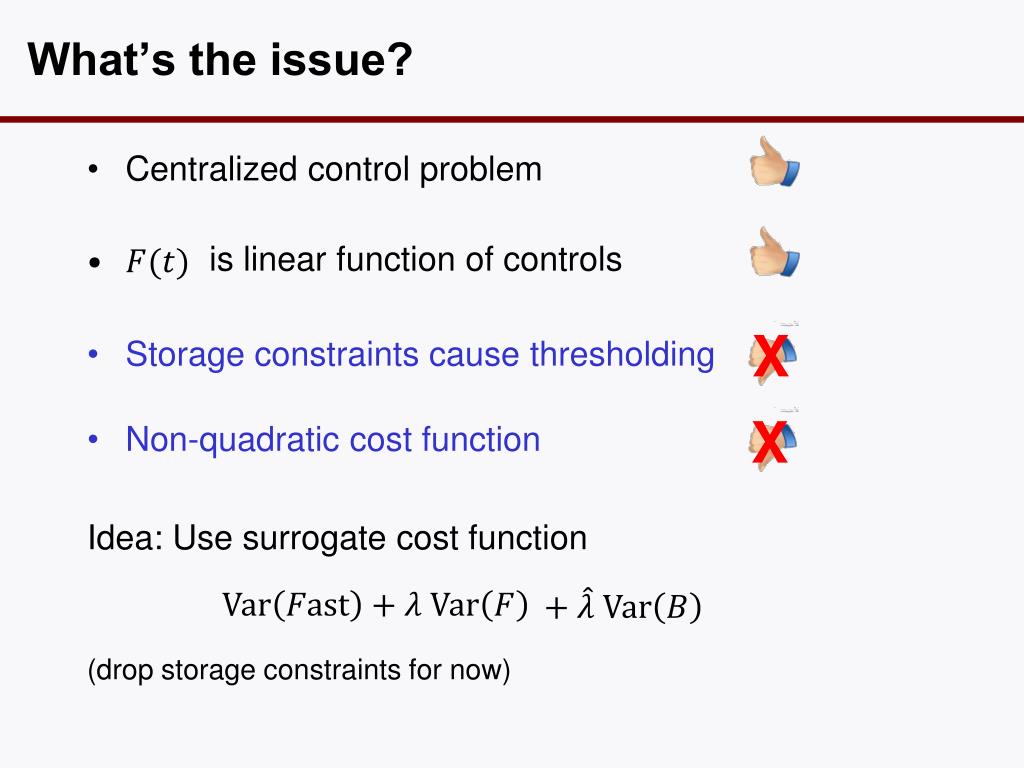The height and width of the screenshot is (768, 1024).
Task: Click the blue bullet before Storage constraints
Action: point(93,355)
